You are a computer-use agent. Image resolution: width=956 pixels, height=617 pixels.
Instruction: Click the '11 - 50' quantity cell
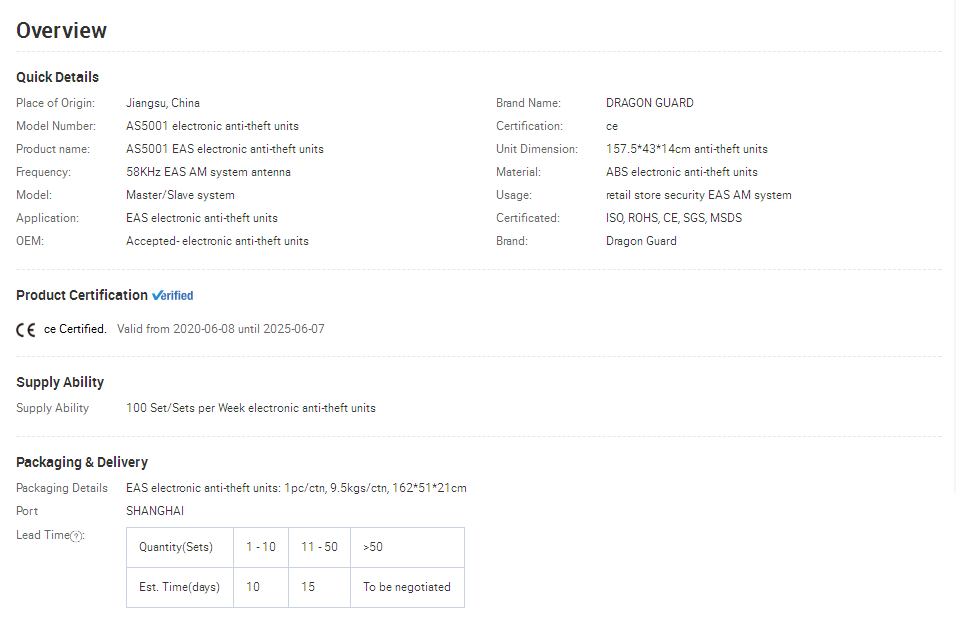pyautogui.click(x=319, y=547)
